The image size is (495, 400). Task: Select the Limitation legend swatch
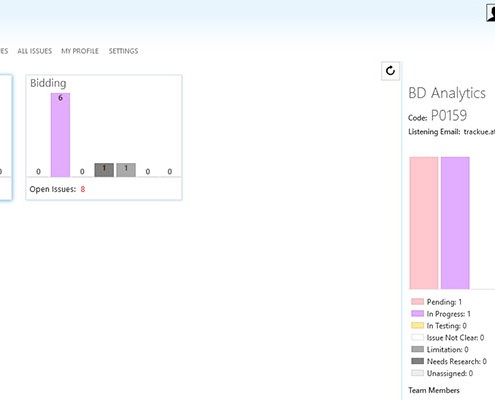[417, 349]
